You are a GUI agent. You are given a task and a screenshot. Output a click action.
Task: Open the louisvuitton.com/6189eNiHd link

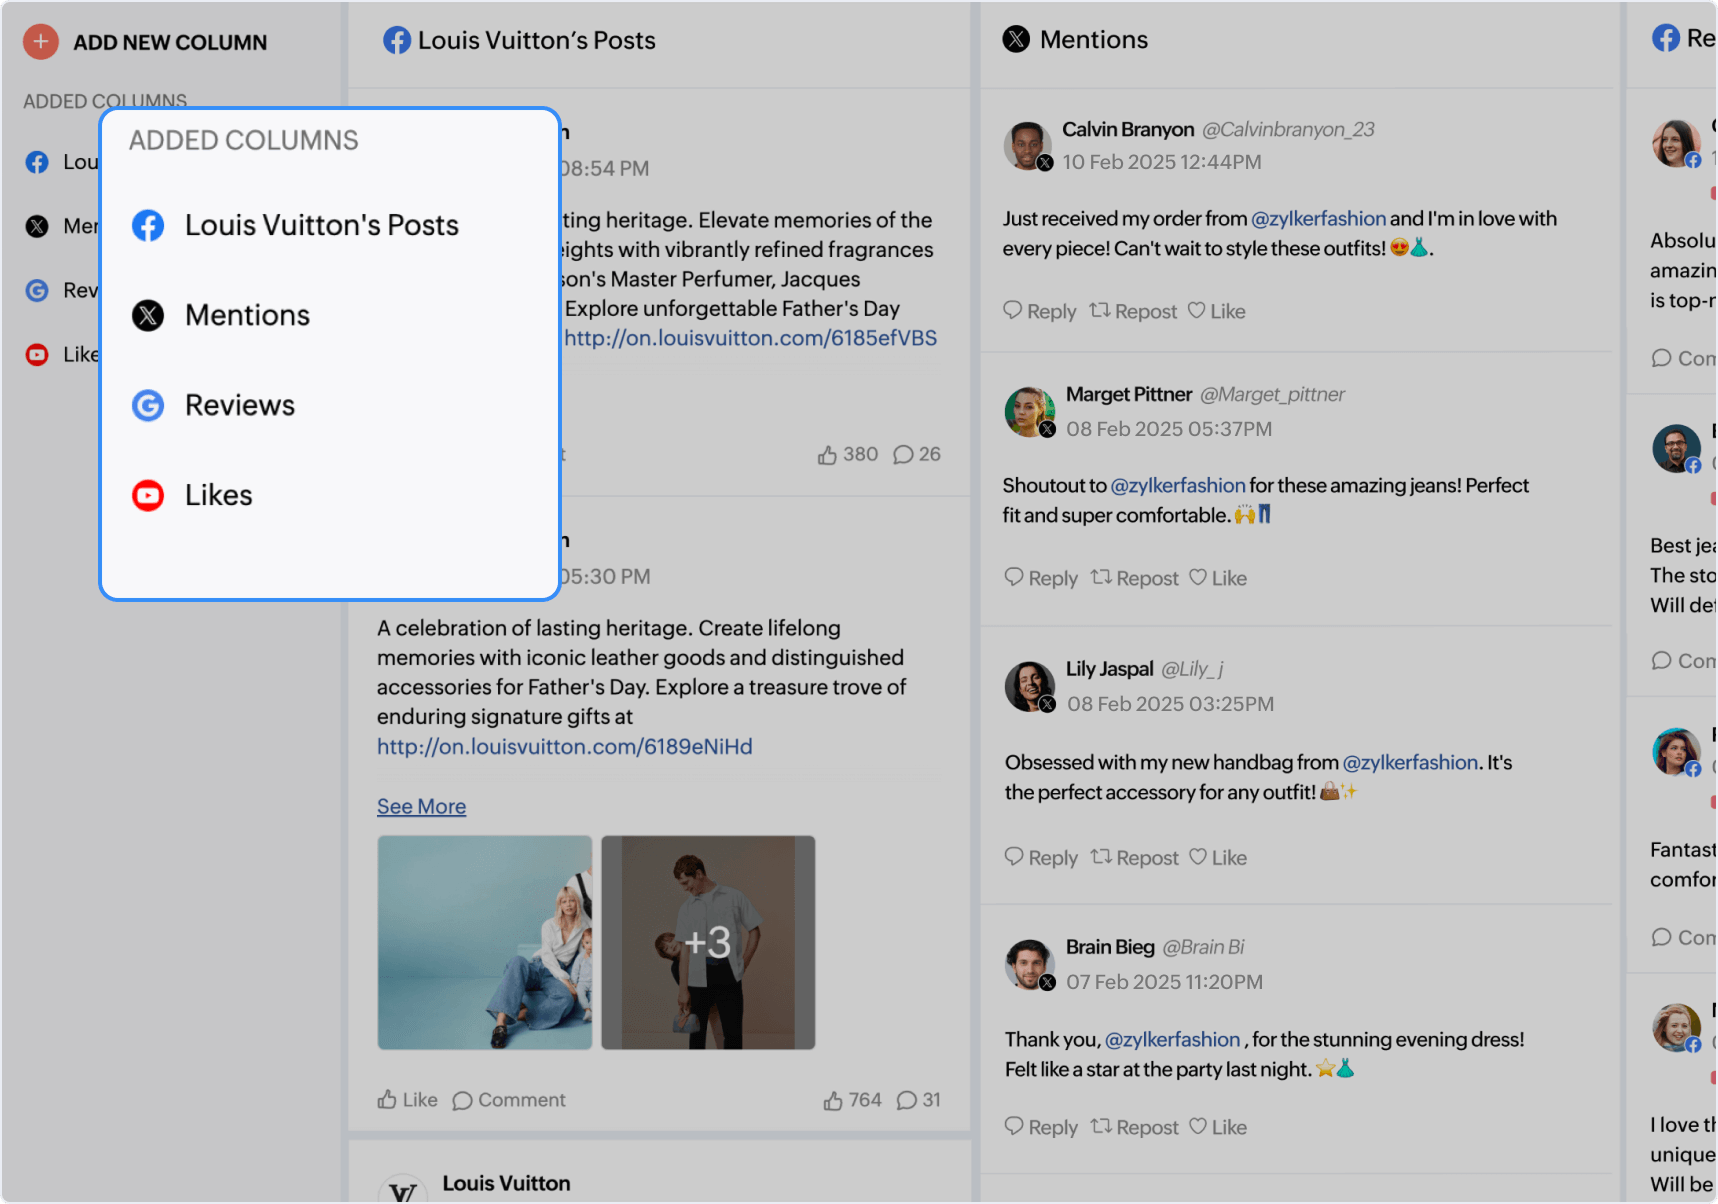point(564,747)
